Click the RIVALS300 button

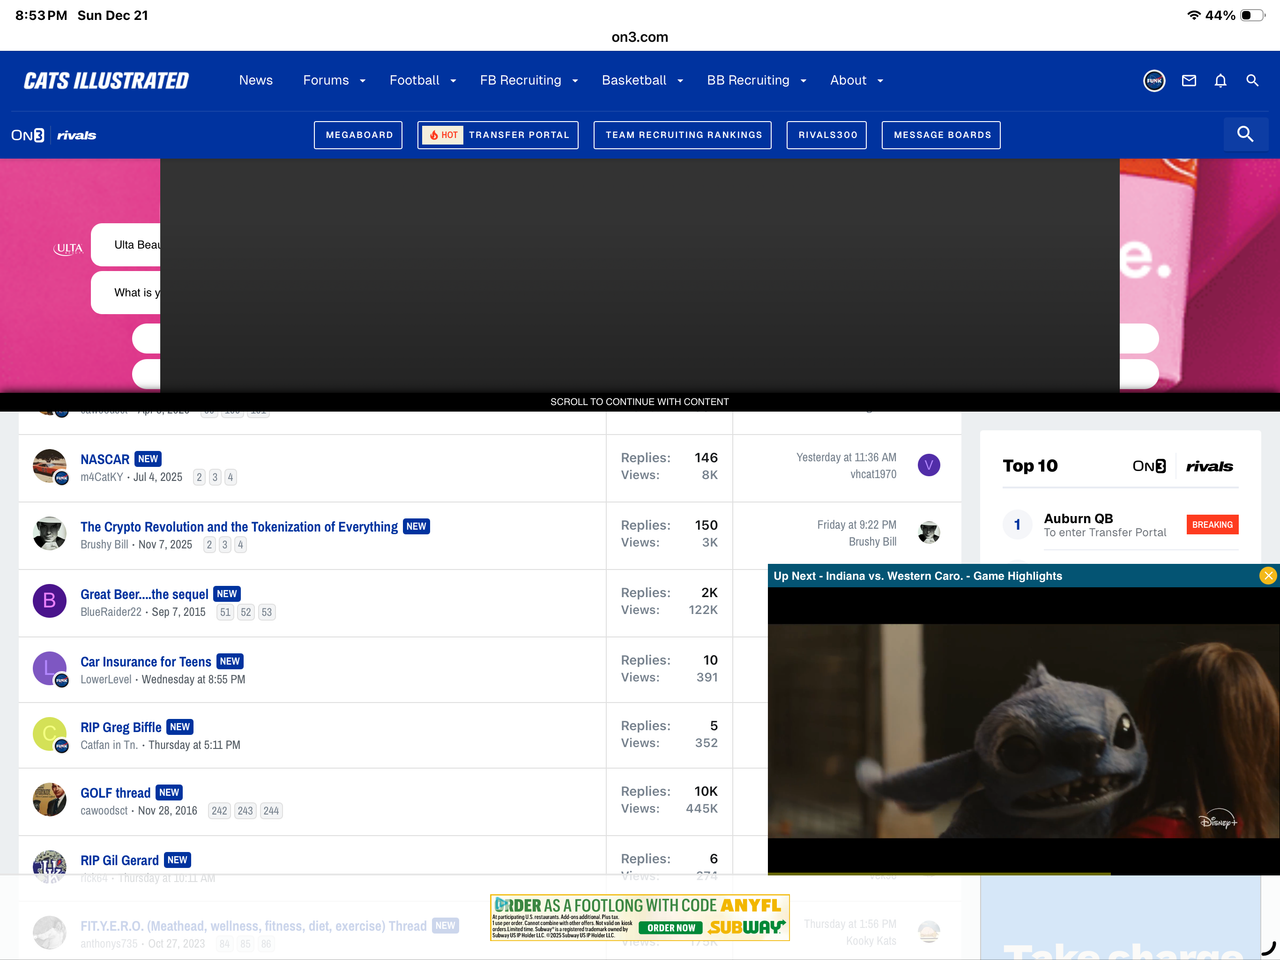(x=827, y=135)
